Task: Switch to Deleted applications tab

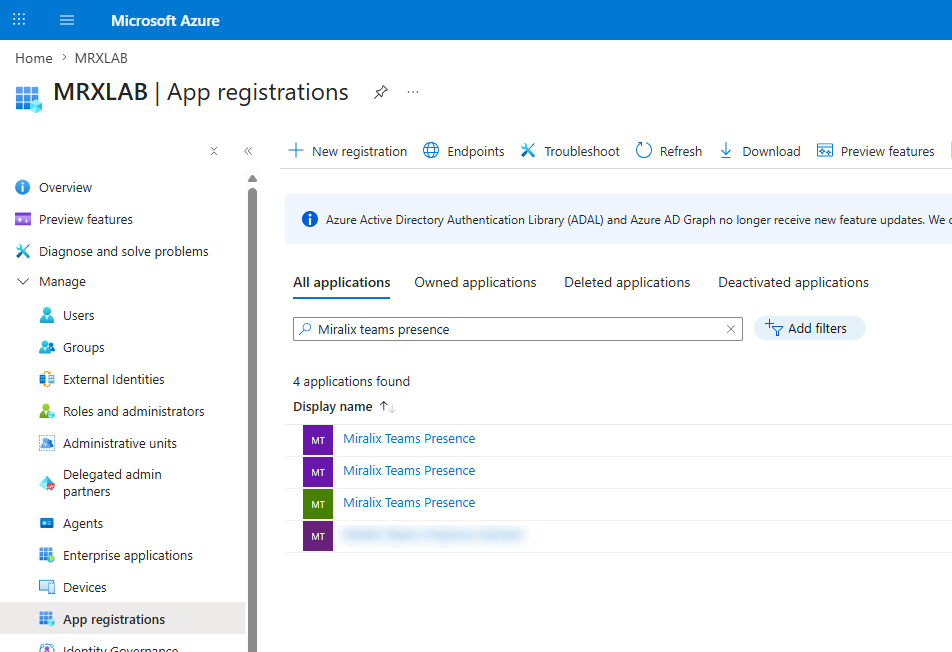Action: coord(627,283)
